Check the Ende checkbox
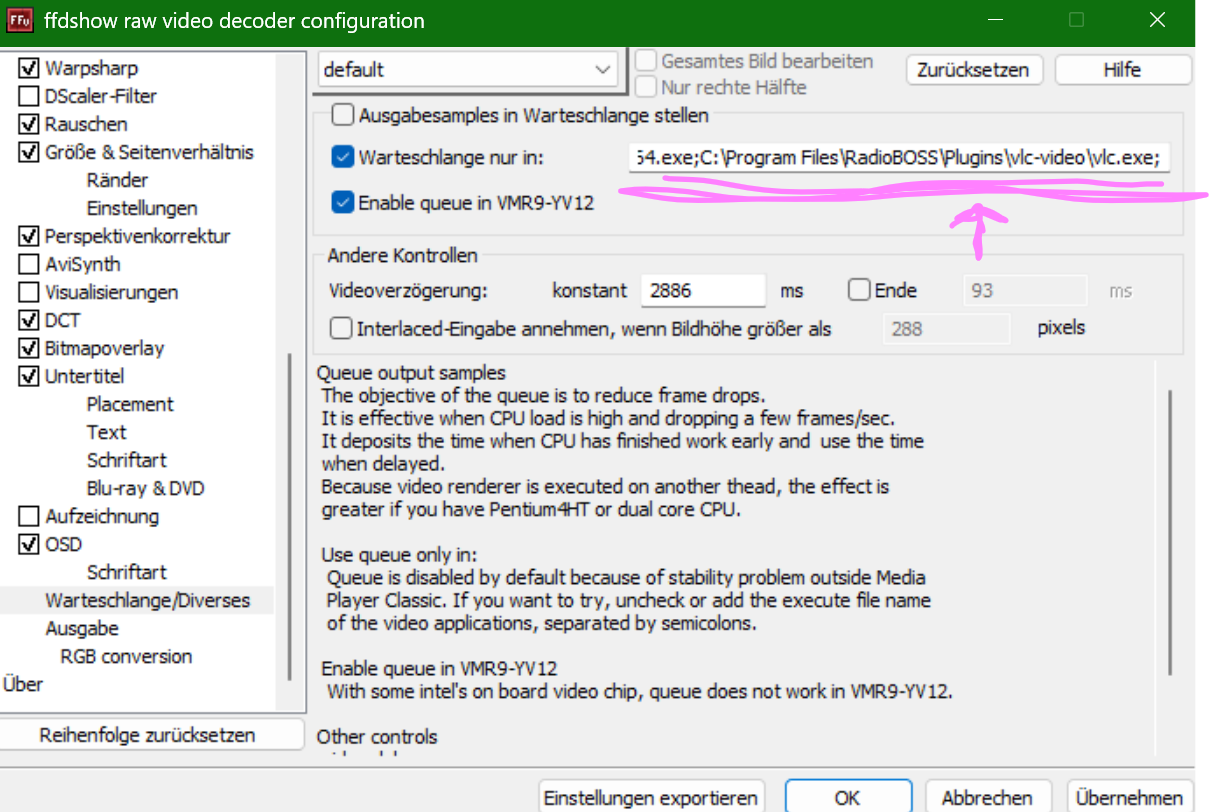Screen dimensions: 1209x812 [859, 291]
